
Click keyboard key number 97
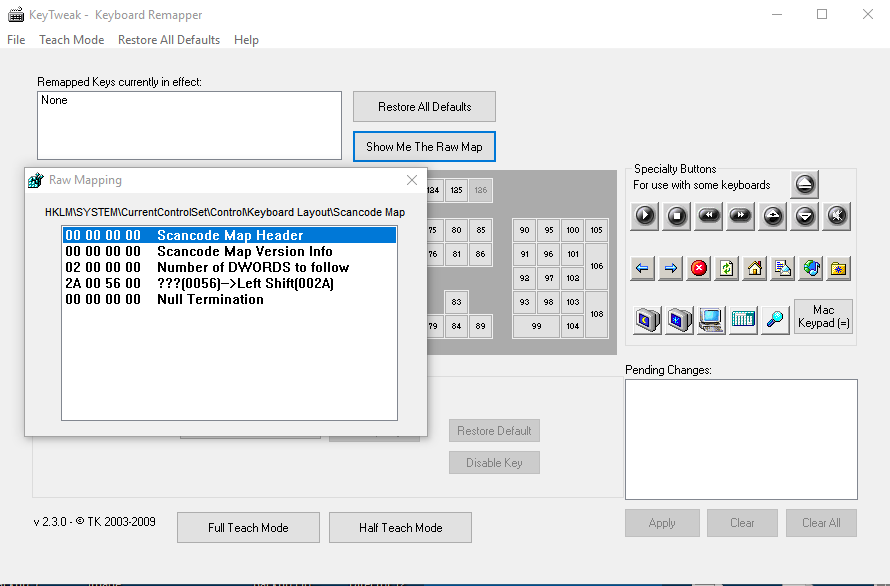[549, 278]
